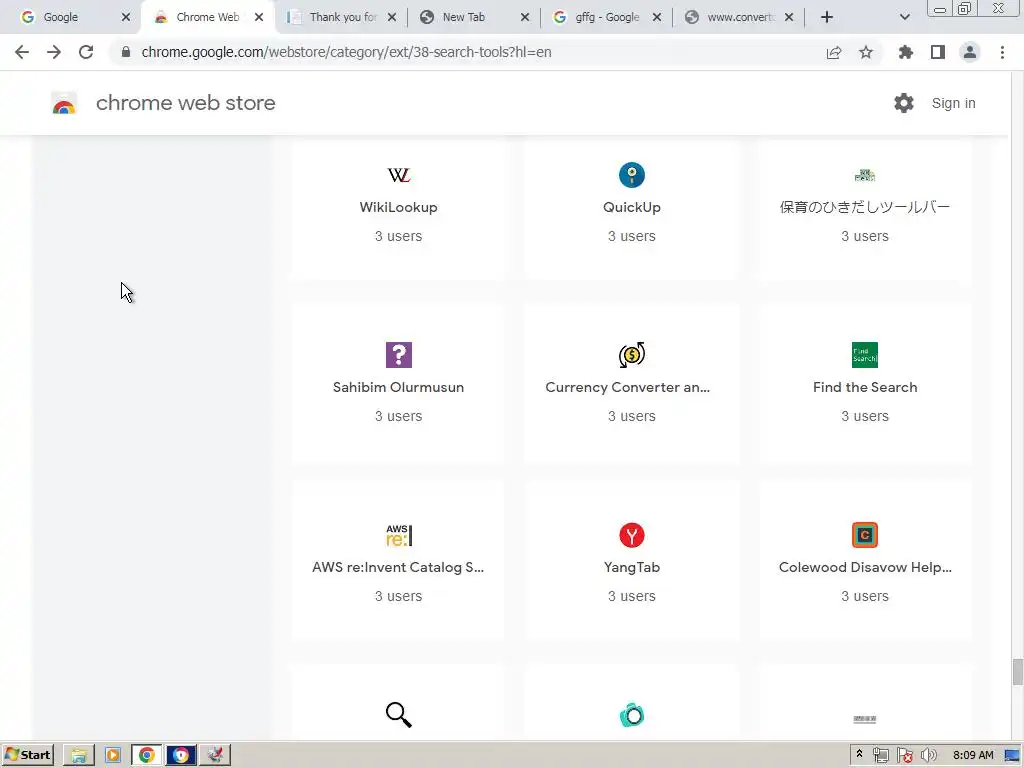Go back to the previous page
This screenshot has height=768, width=1024.
(x=22, y=52)
